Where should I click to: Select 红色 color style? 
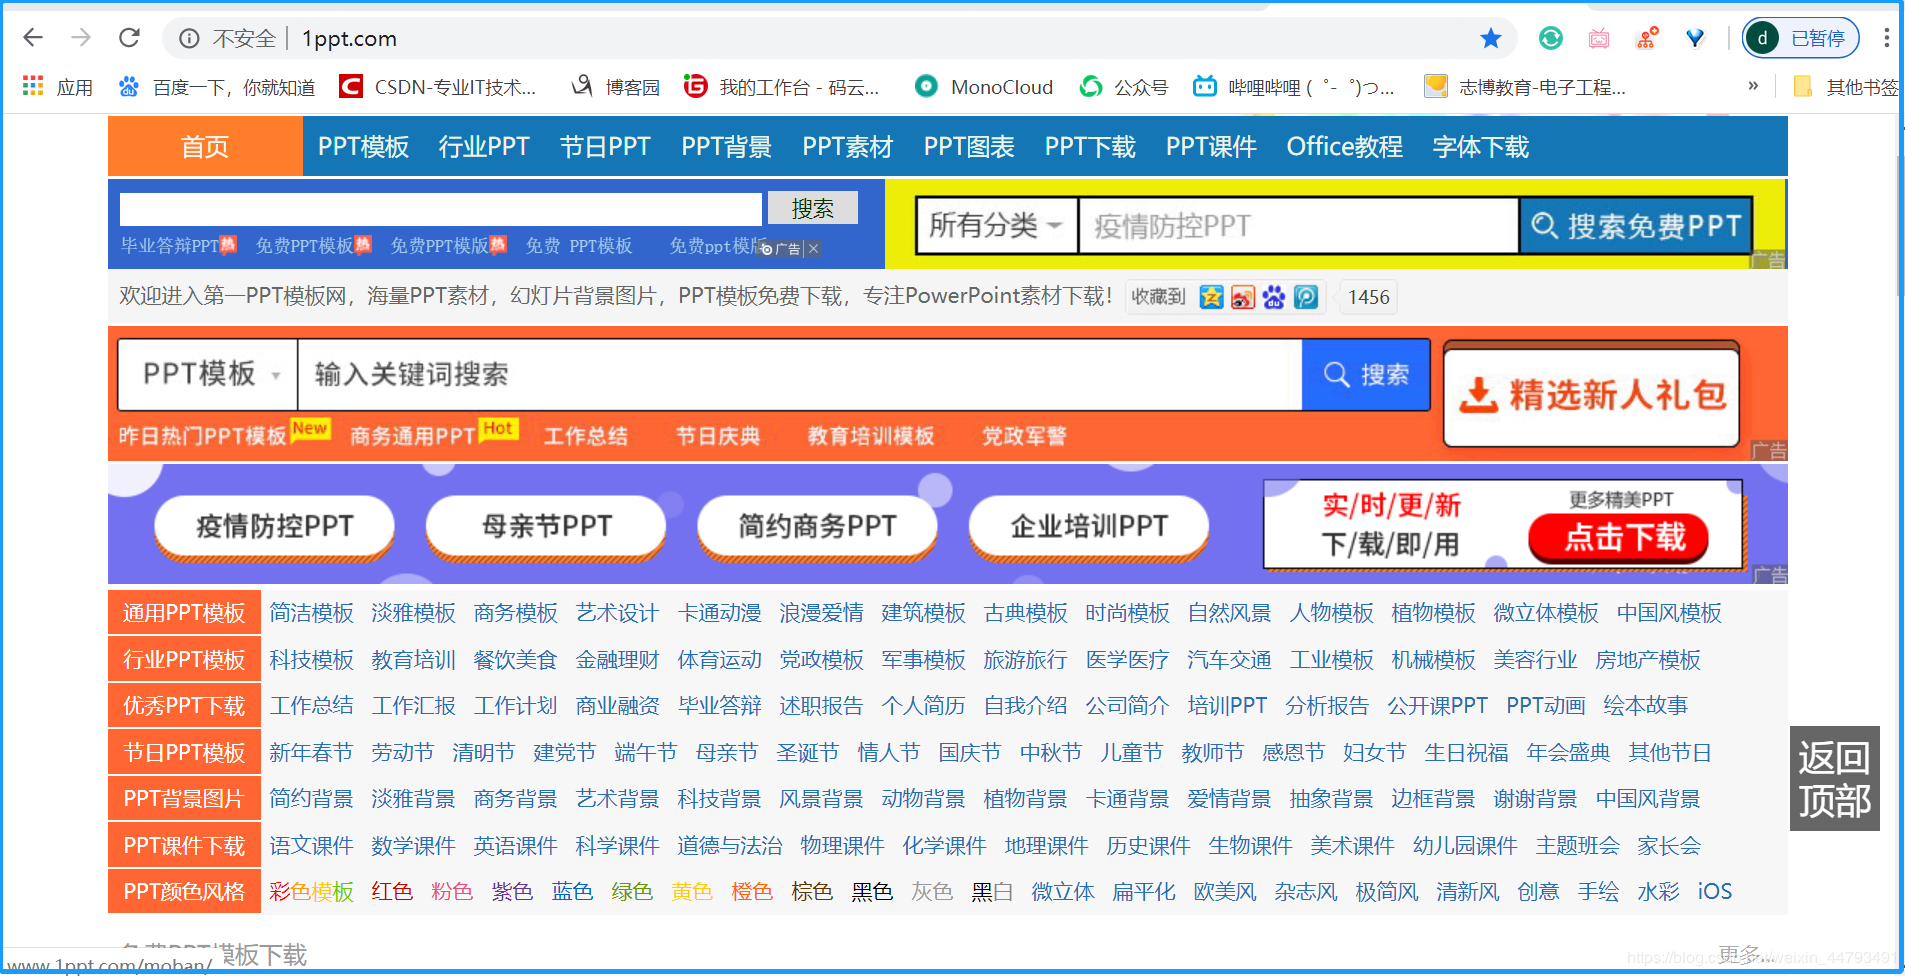pos(392,891)
